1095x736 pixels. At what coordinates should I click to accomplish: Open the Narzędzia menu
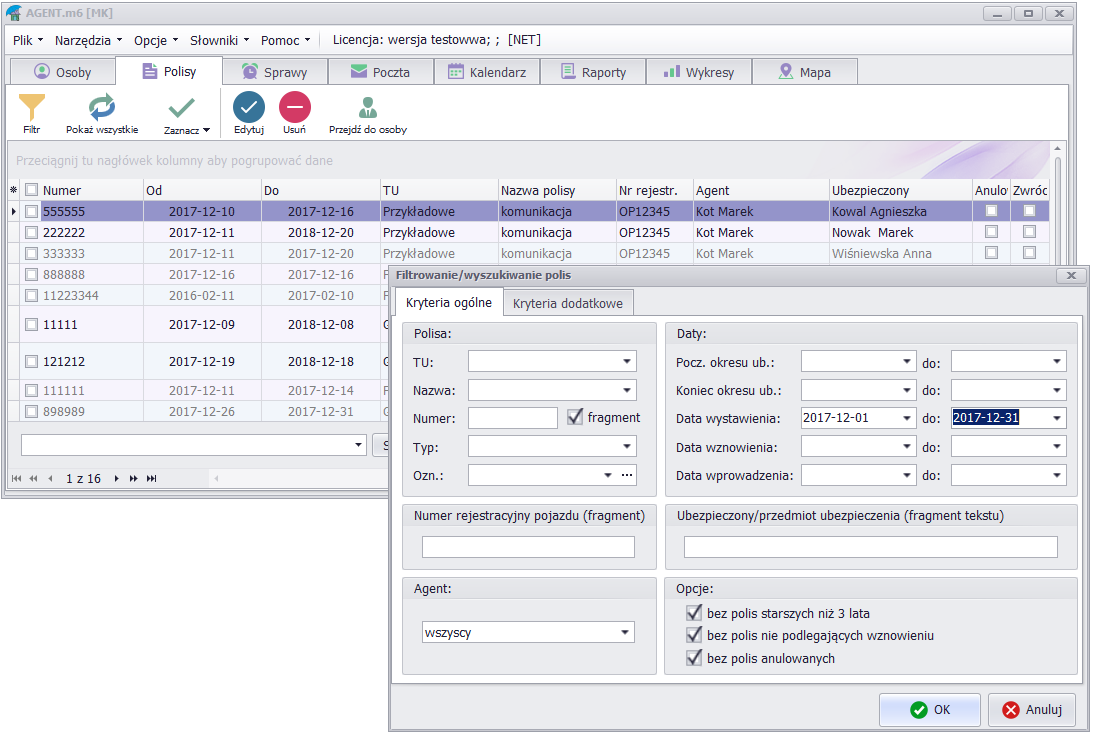point(88,41)
